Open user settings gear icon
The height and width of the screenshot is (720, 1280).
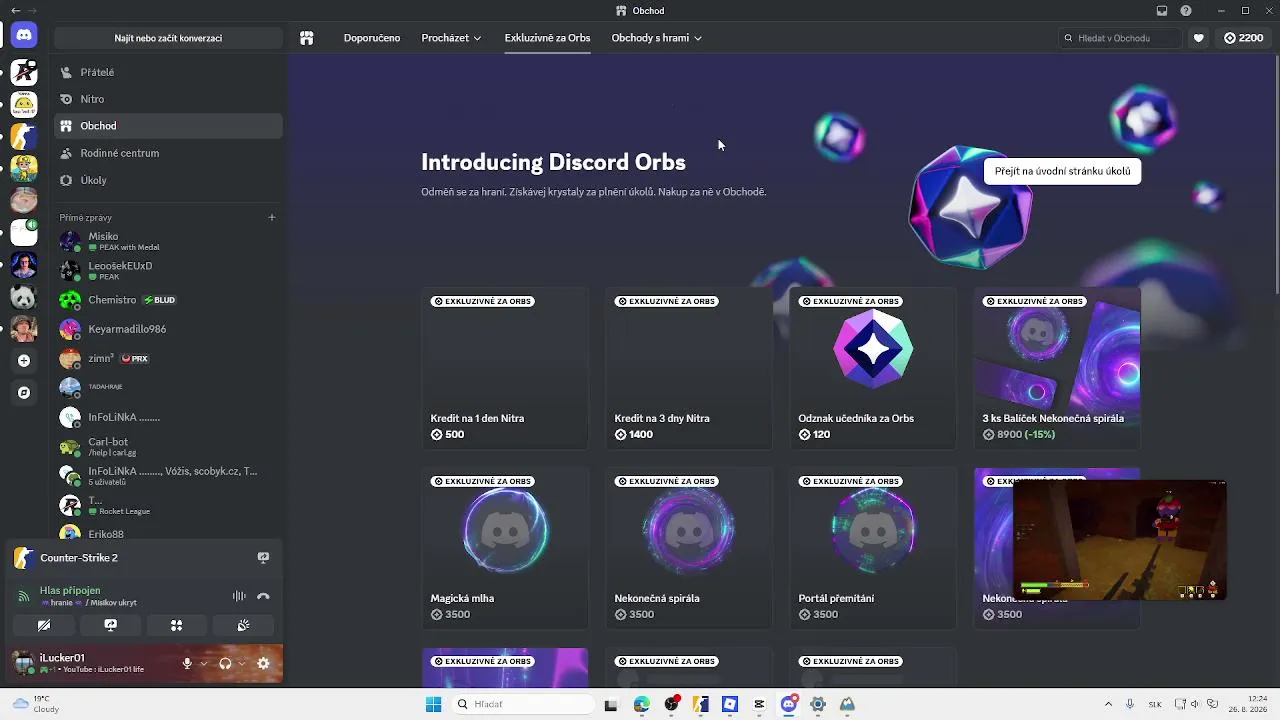coord(263,663)
